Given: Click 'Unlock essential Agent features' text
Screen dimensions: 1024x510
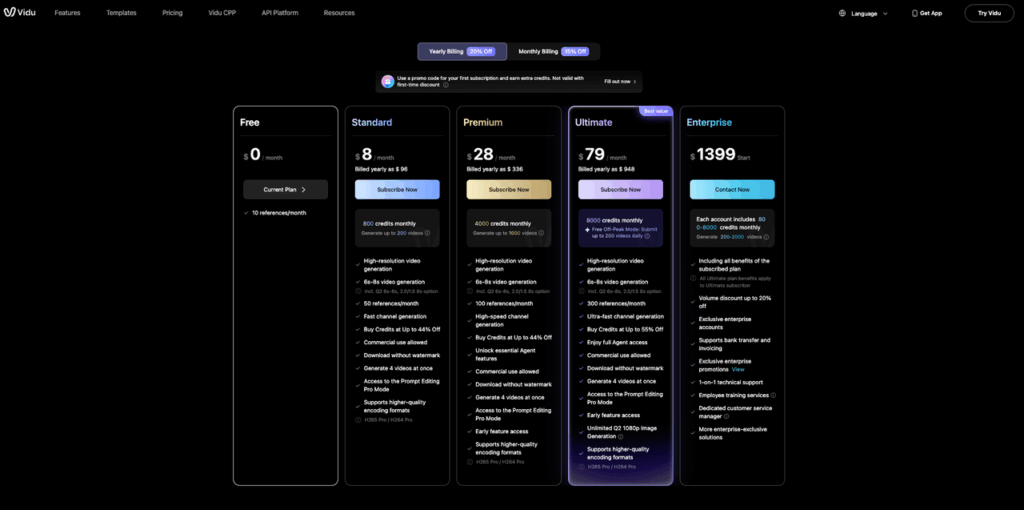Looking at the screenshot, I should pyautogui.click(x=506, y=355).
